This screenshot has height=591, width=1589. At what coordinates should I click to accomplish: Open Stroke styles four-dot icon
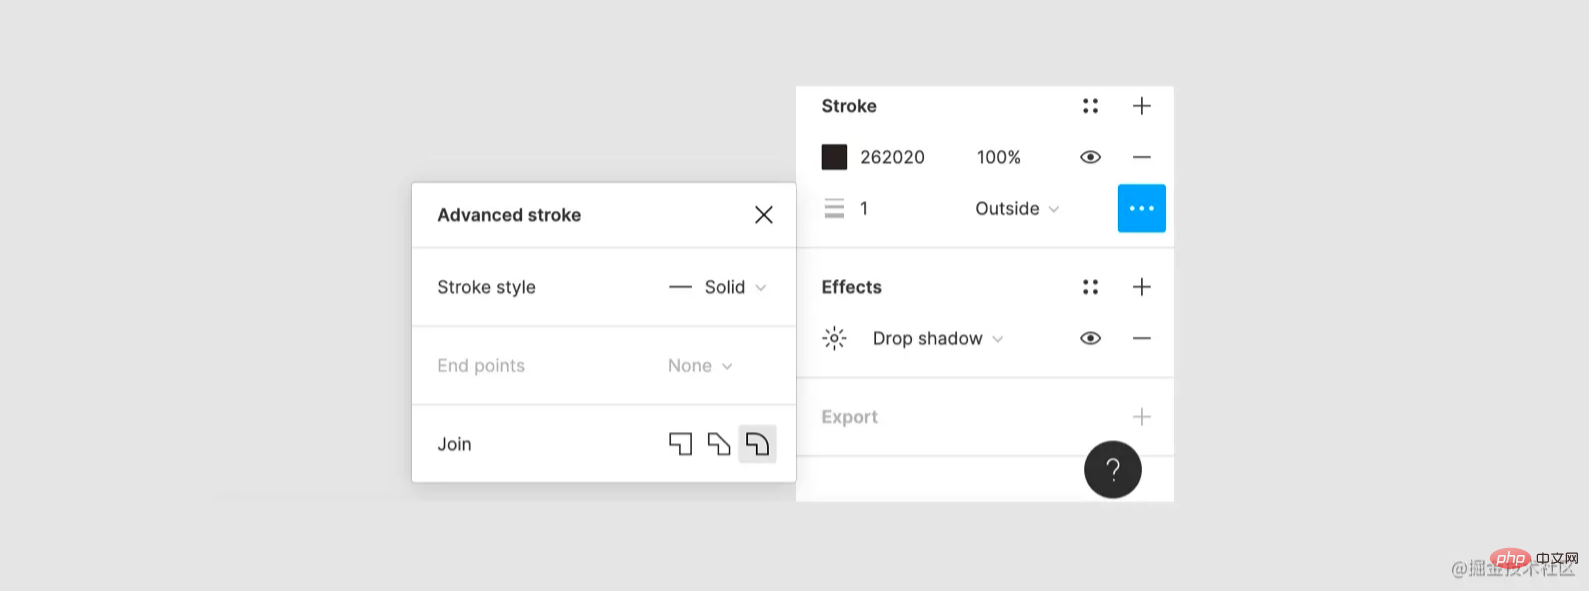click(1090, 106)
